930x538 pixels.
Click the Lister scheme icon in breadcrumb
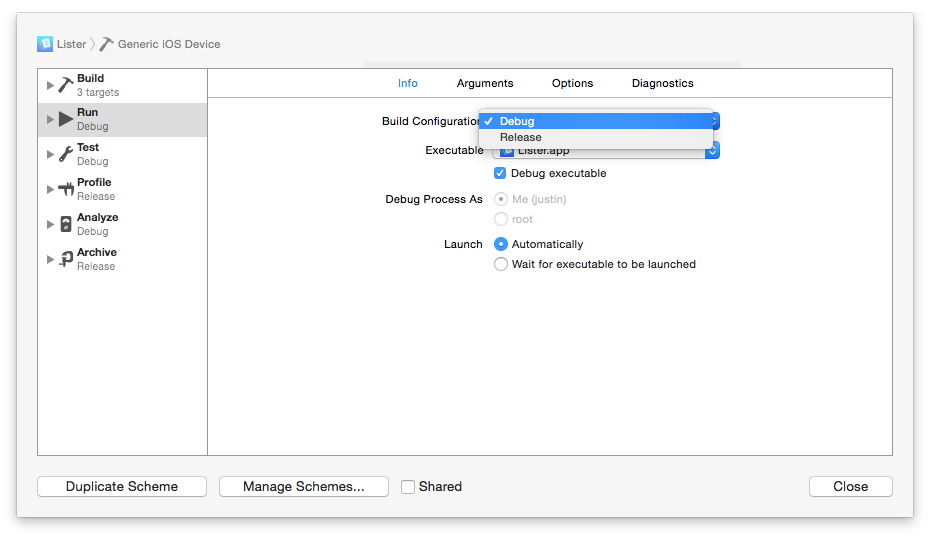tap(45, 44)
